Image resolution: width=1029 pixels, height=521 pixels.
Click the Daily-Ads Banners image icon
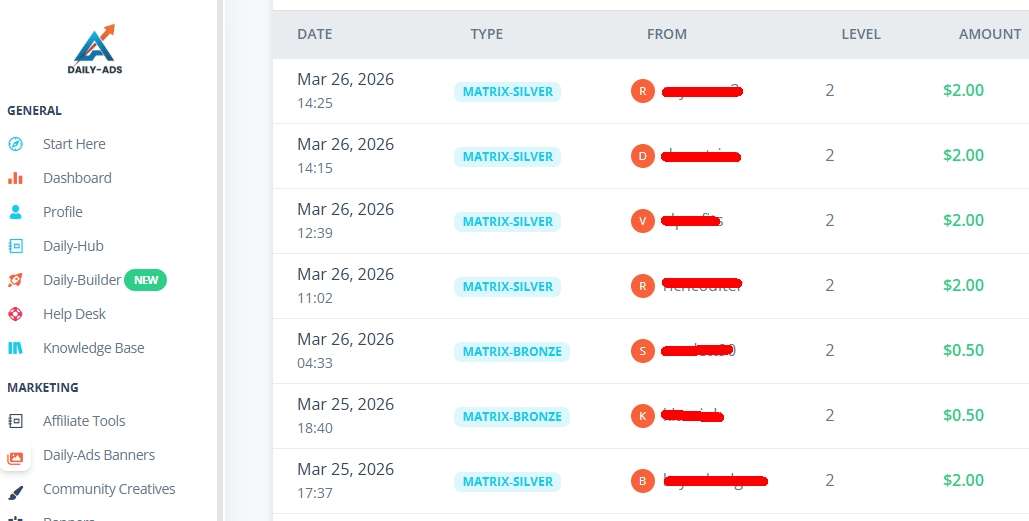coord(15,456)
